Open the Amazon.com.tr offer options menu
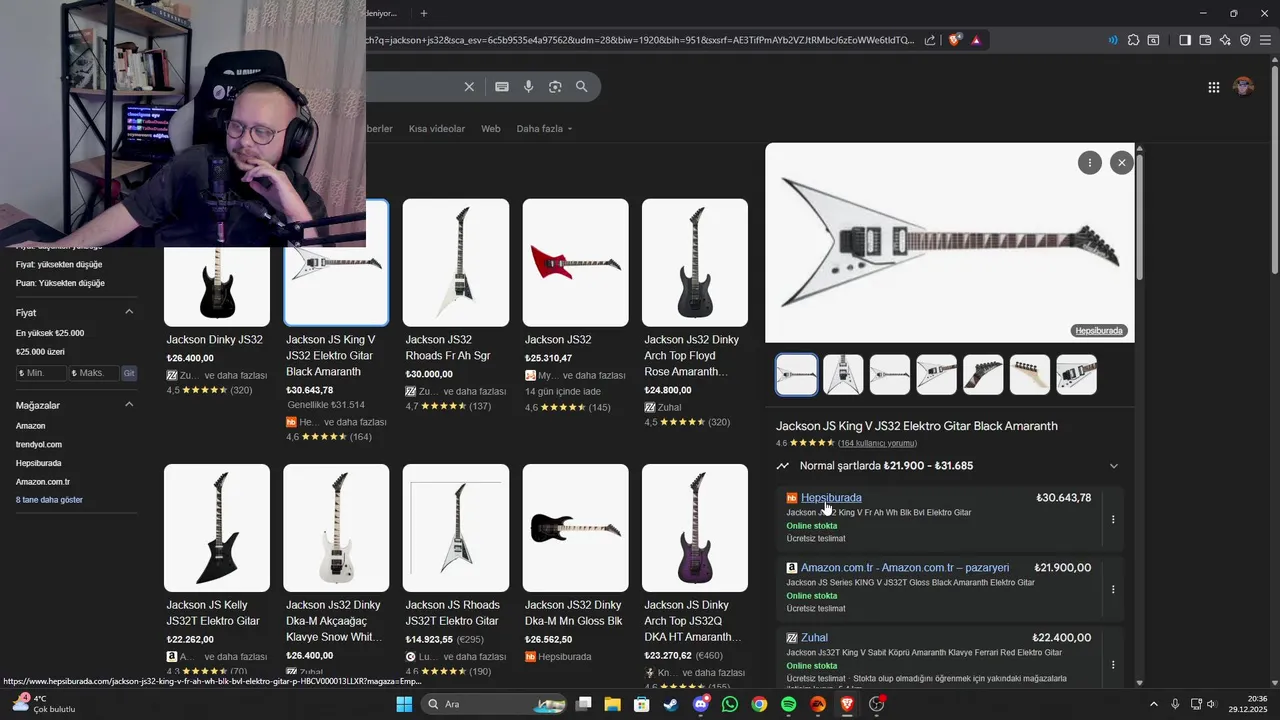 [x=1113, y=589]
